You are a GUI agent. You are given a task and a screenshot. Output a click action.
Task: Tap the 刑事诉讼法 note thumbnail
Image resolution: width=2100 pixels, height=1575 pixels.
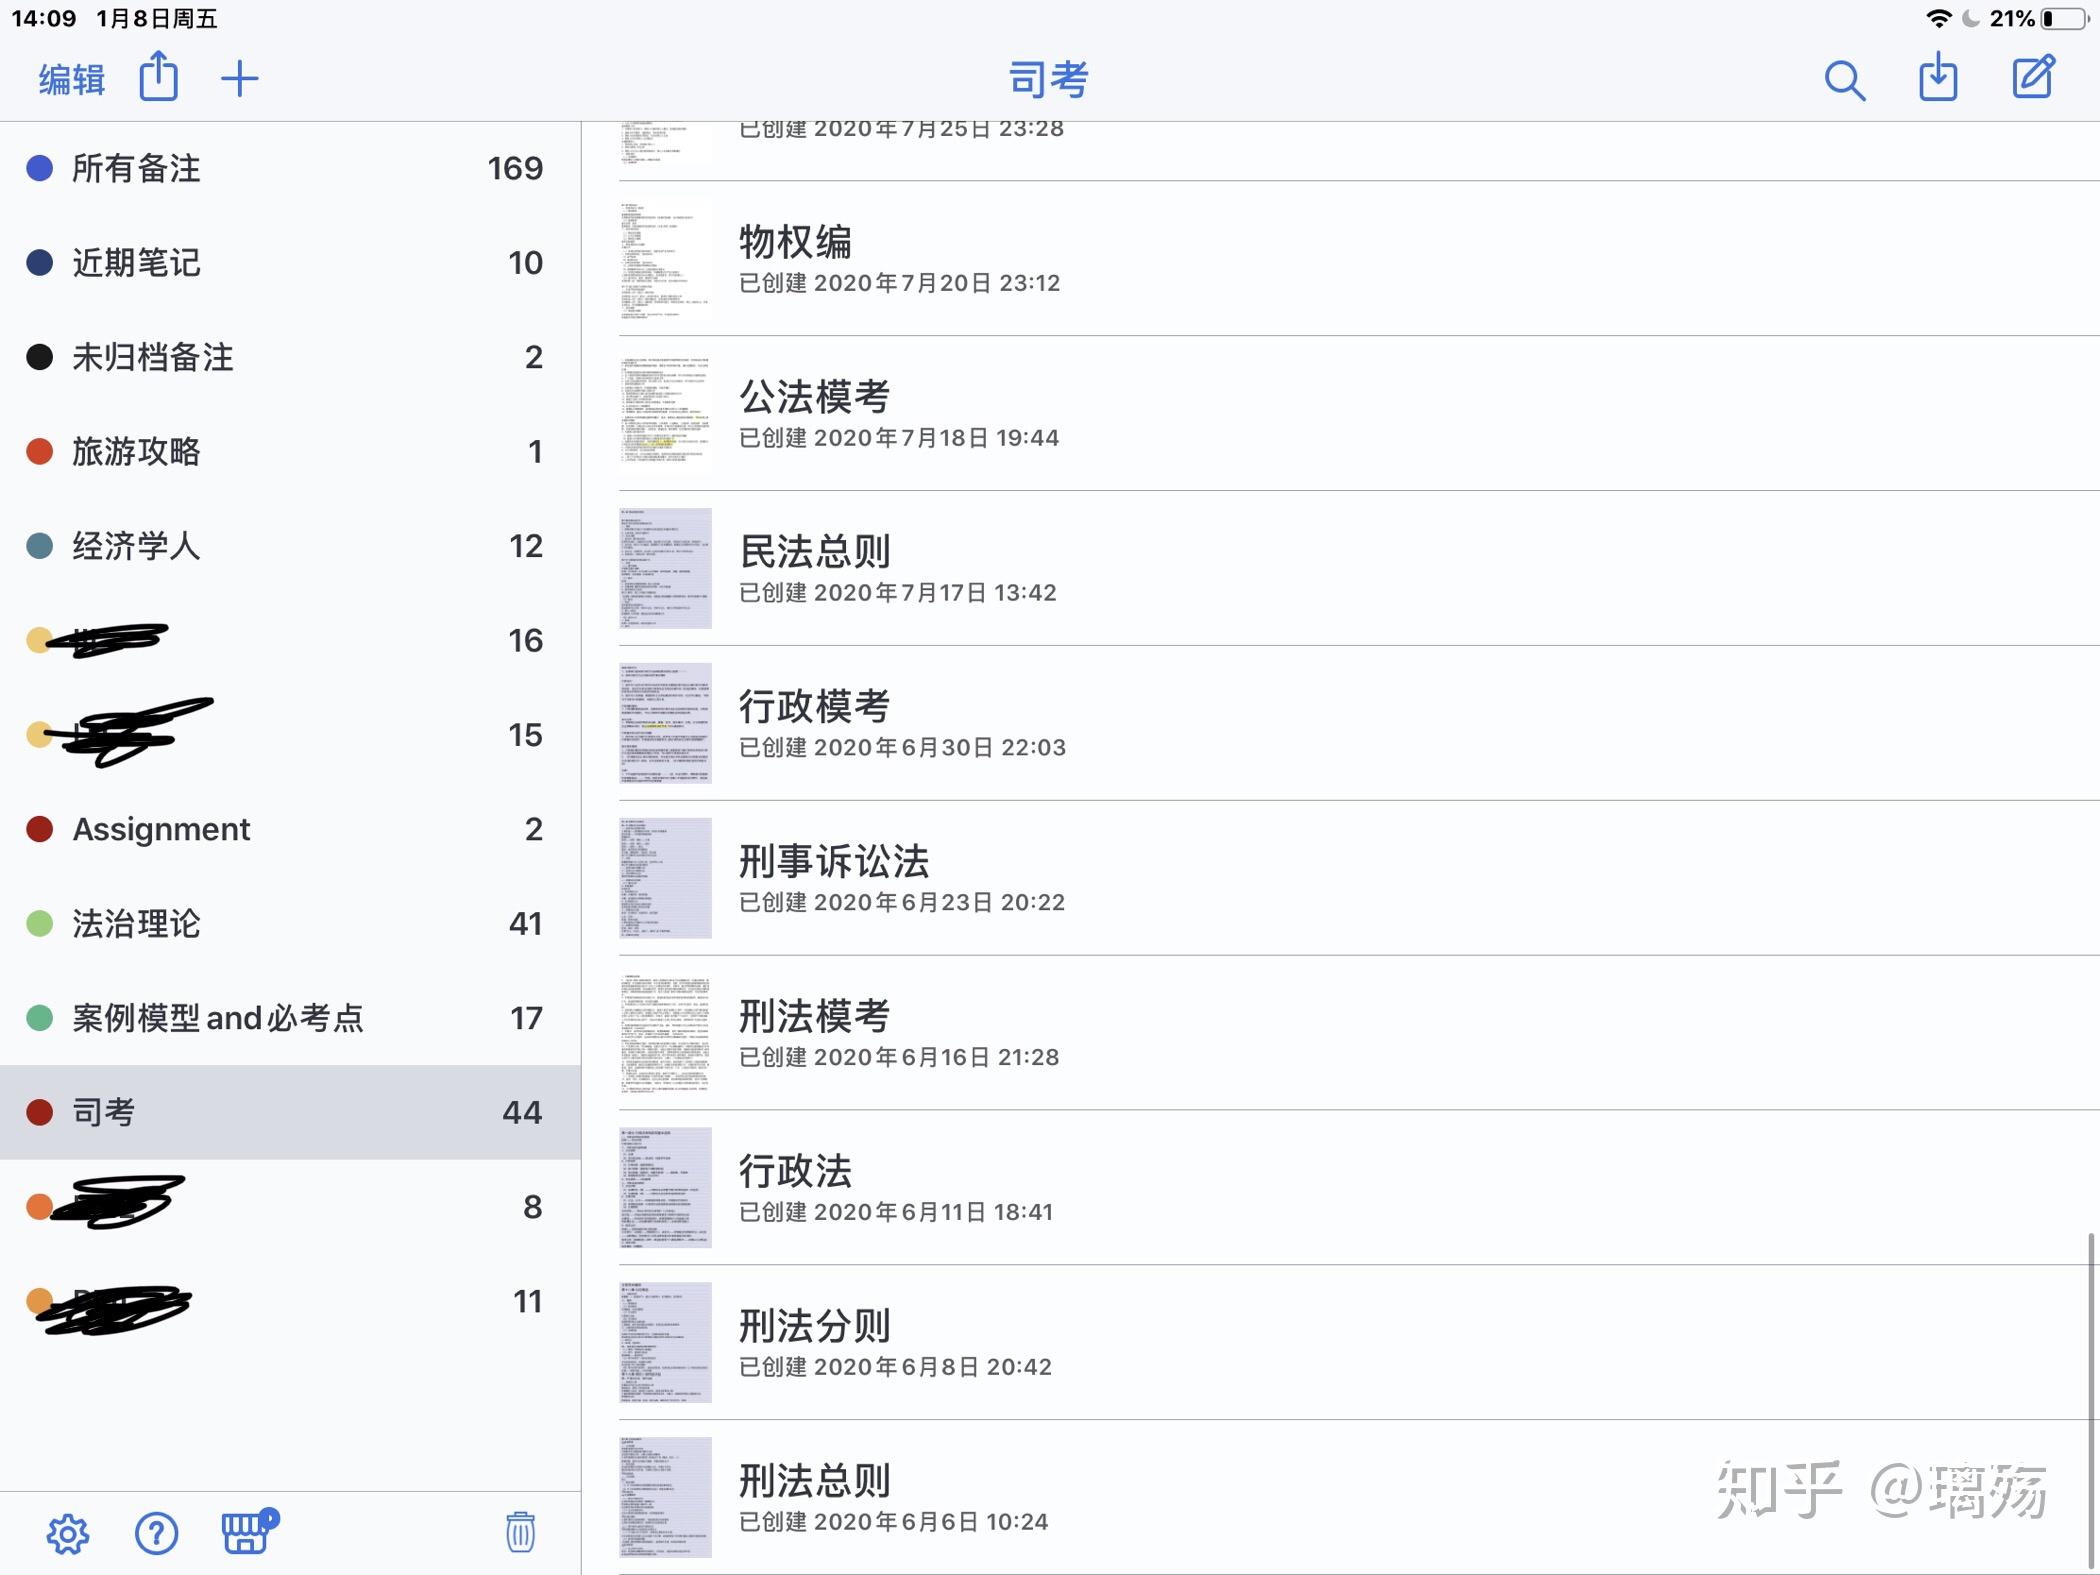(x=665, y=878)
